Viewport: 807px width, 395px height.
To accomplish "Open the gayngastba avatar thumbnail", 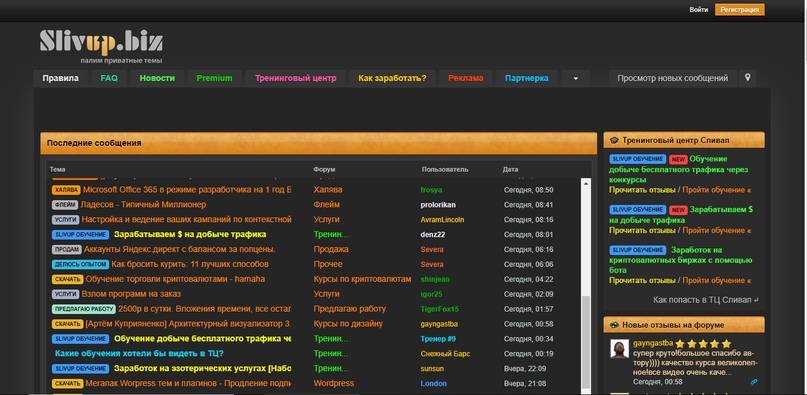I will click(619, 349).
